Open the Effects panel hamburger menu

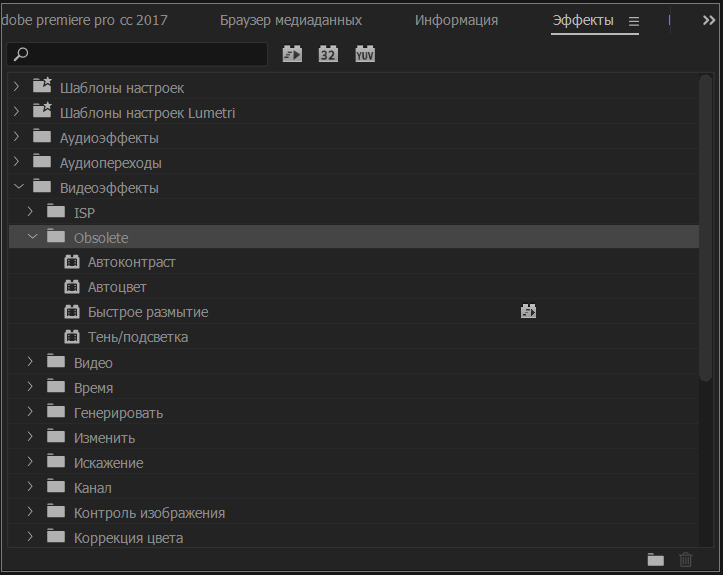[634, 21]
